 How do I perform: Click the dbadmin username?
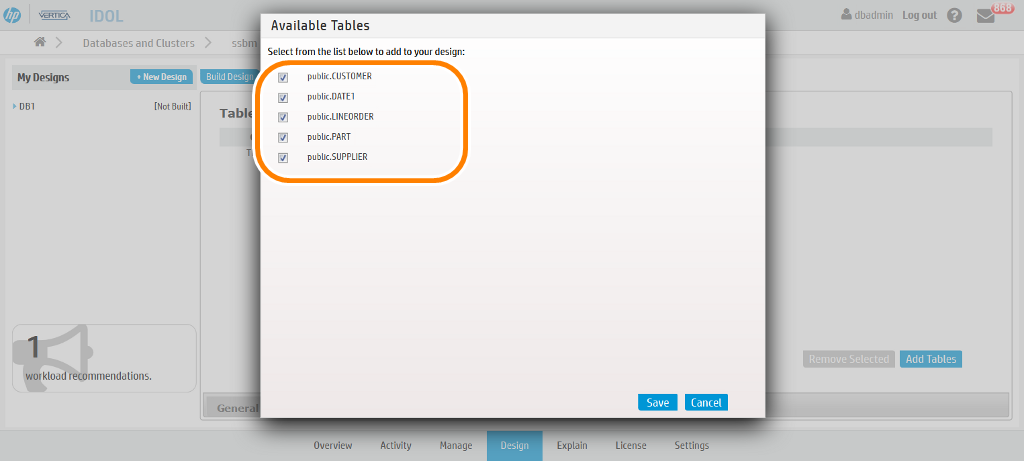874,15
